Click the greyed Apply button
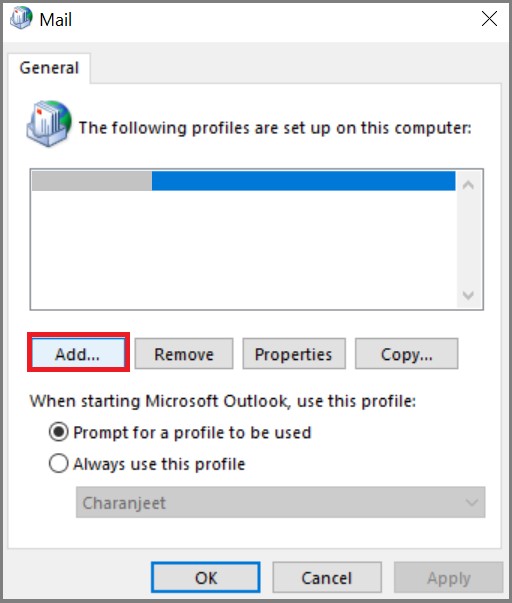The image size is (512, 603). [x=449, y=577]
